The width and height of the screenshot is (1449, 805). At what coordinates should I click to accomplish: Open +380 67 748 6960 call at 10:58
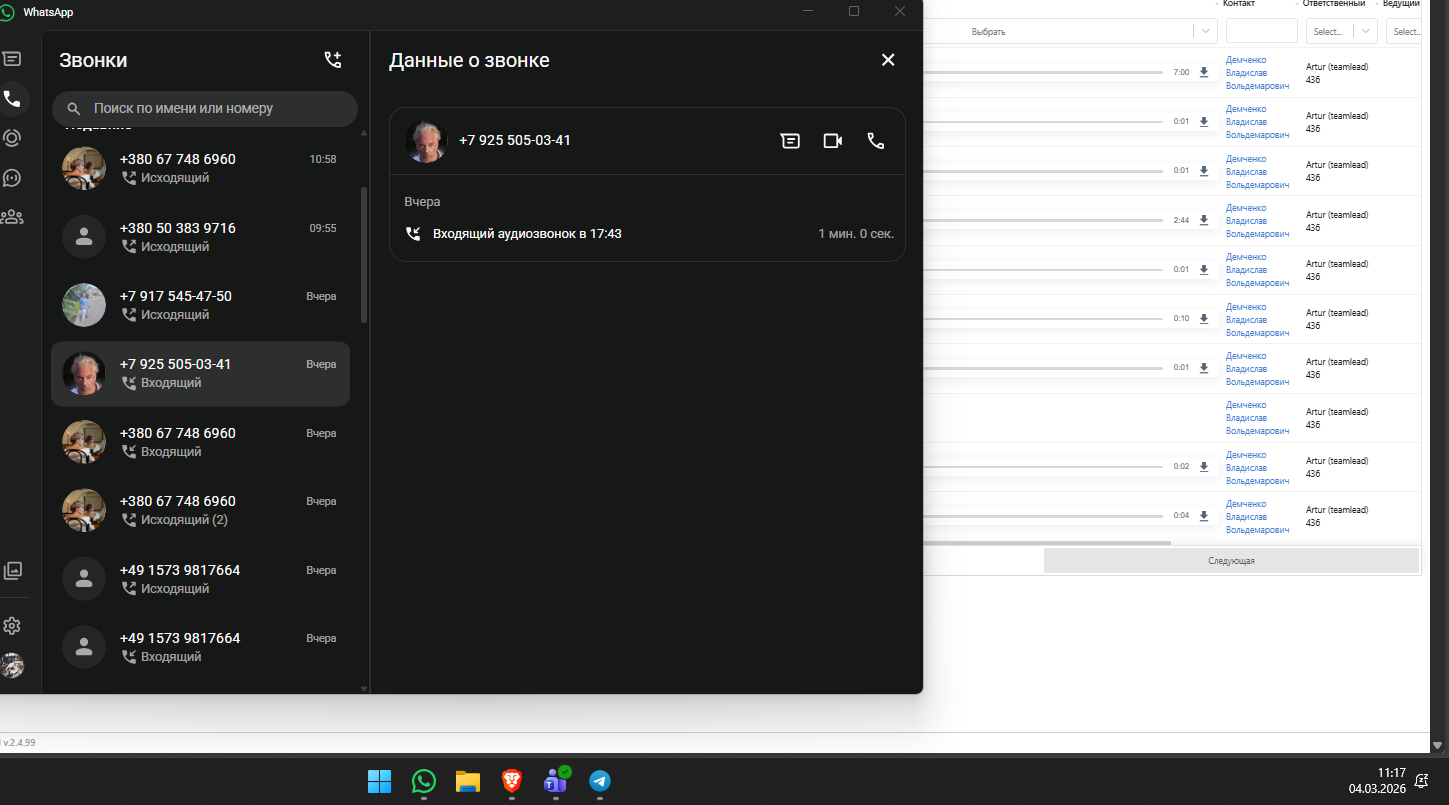200,168
